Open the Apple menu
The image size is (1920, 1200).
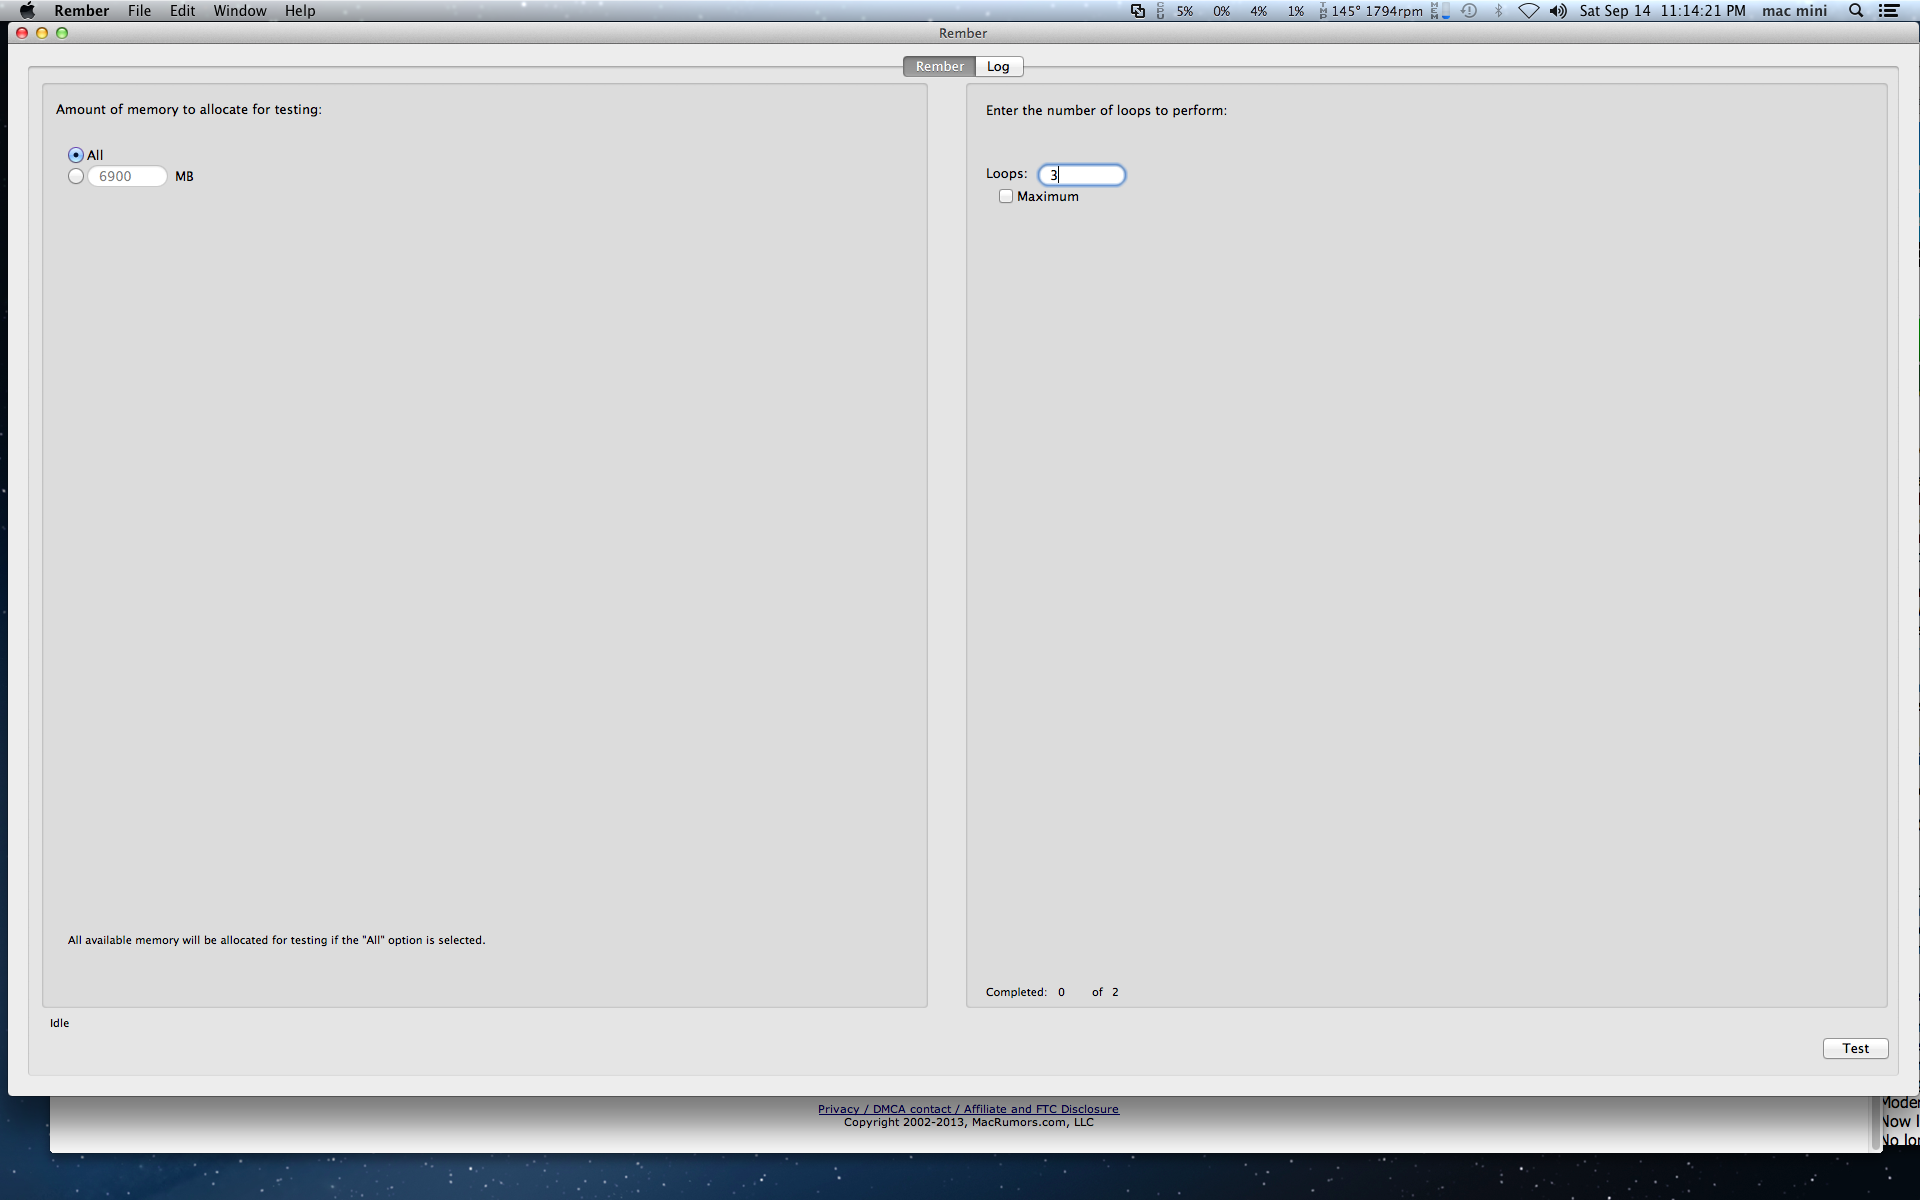click(27, 11)
